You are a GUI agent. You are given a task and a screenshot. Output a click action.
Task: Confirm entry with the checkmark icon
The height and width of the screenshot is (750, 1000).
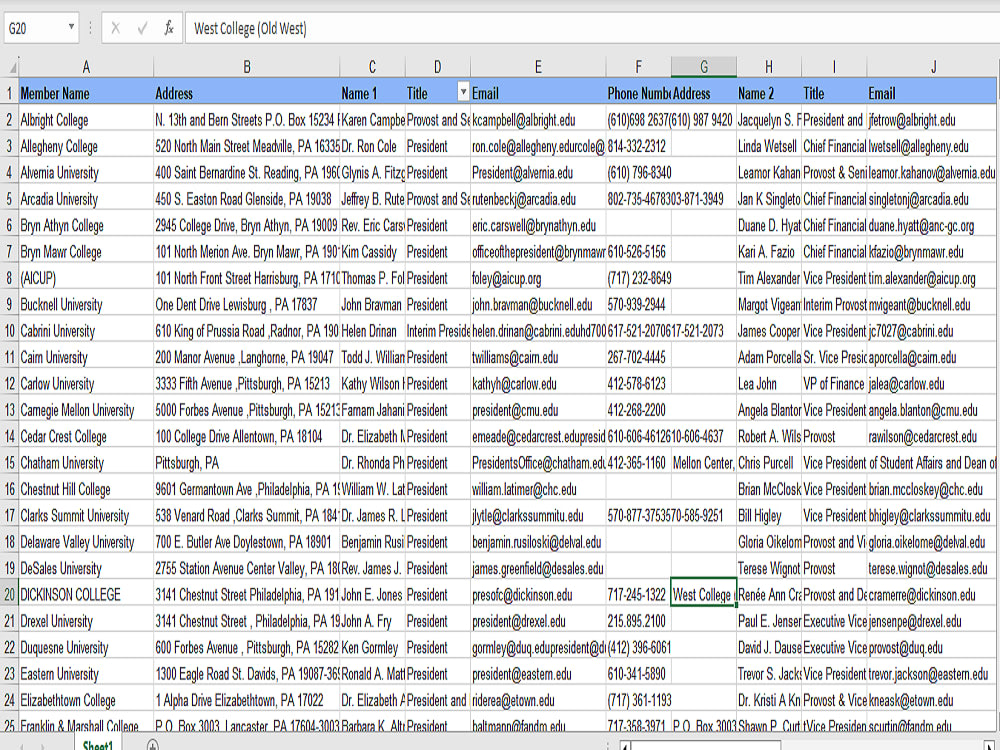[142, 28]
